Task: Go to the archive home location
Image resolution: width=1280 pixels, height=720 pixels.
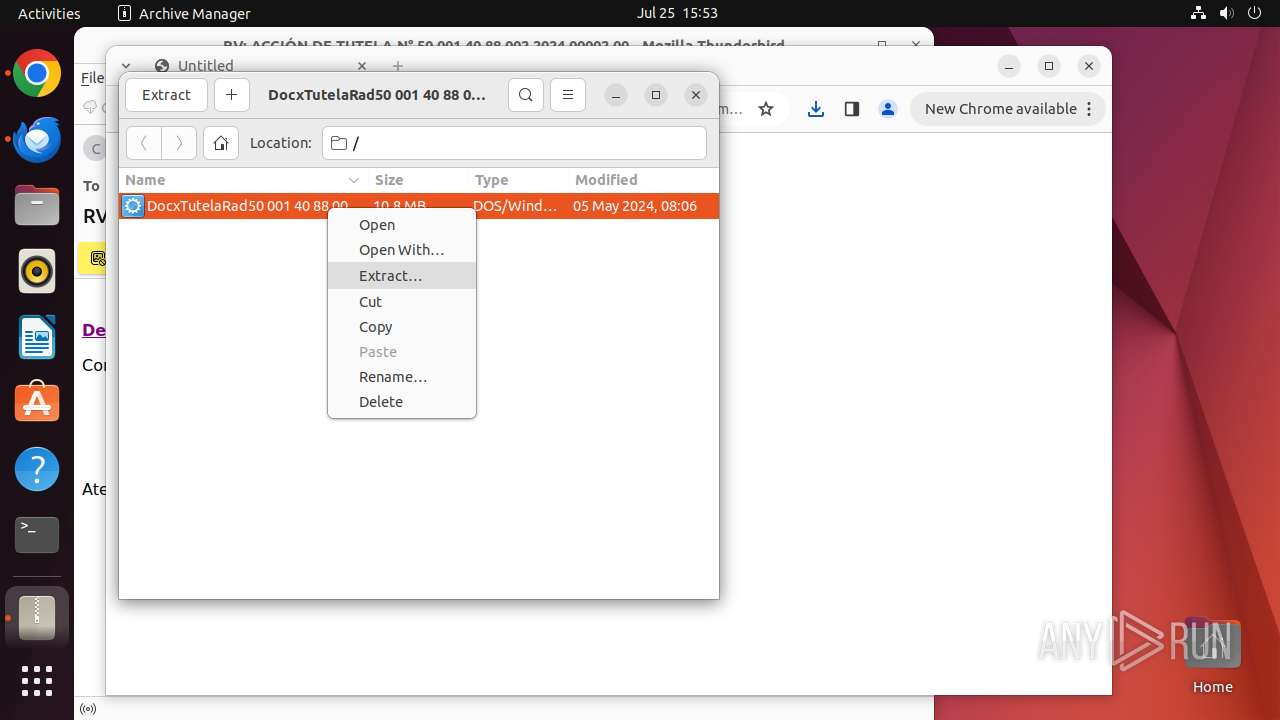Action: 221,143
